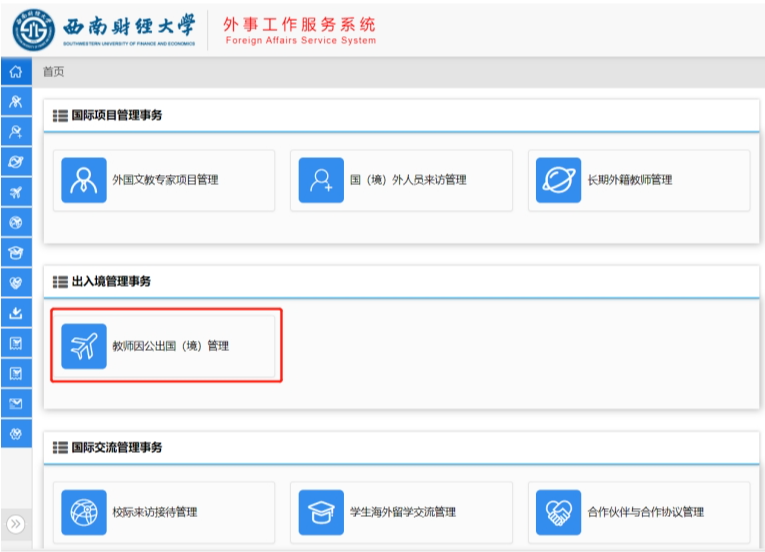
Task: Click the topmost person icon in the left sidebar
Action: point(15,102)
